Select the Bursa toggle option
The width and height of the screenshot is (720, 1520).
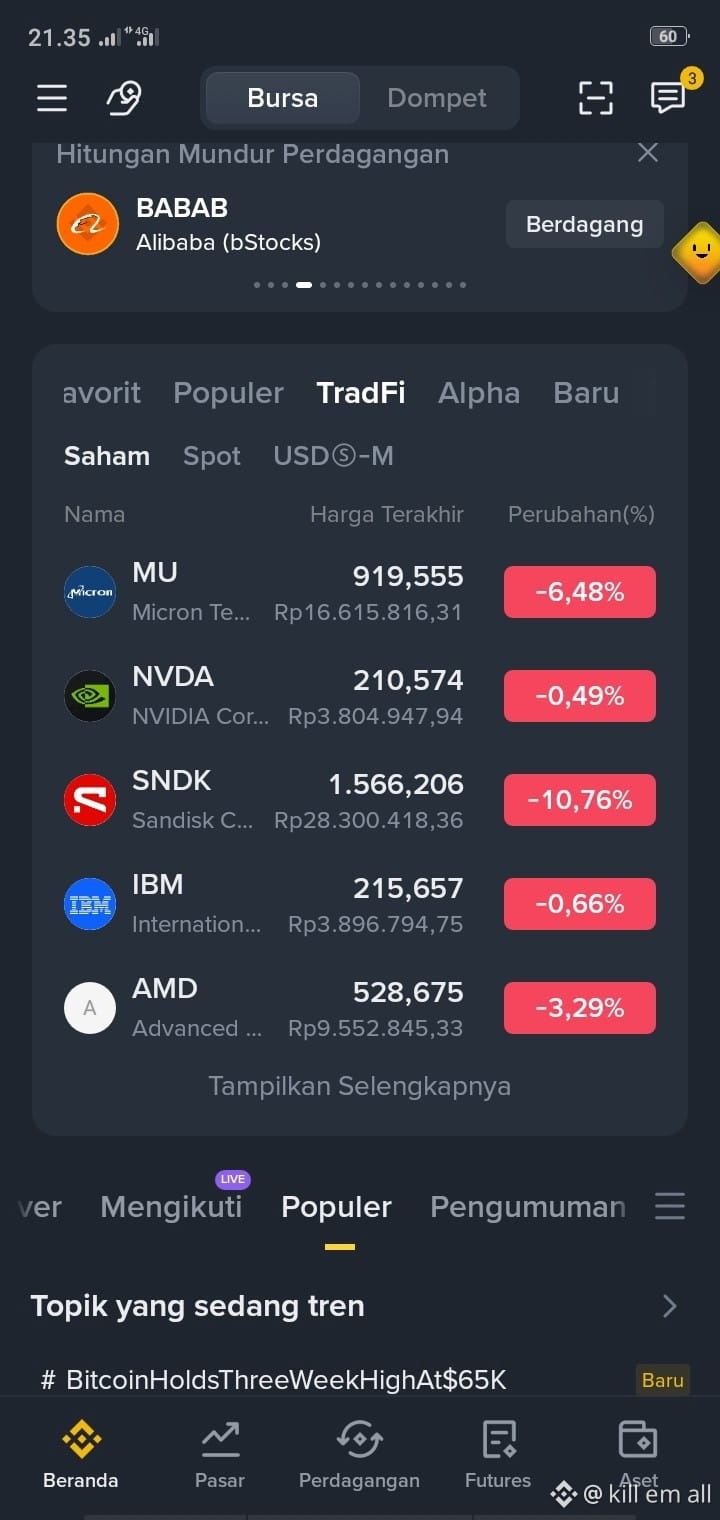click(283, 98)
